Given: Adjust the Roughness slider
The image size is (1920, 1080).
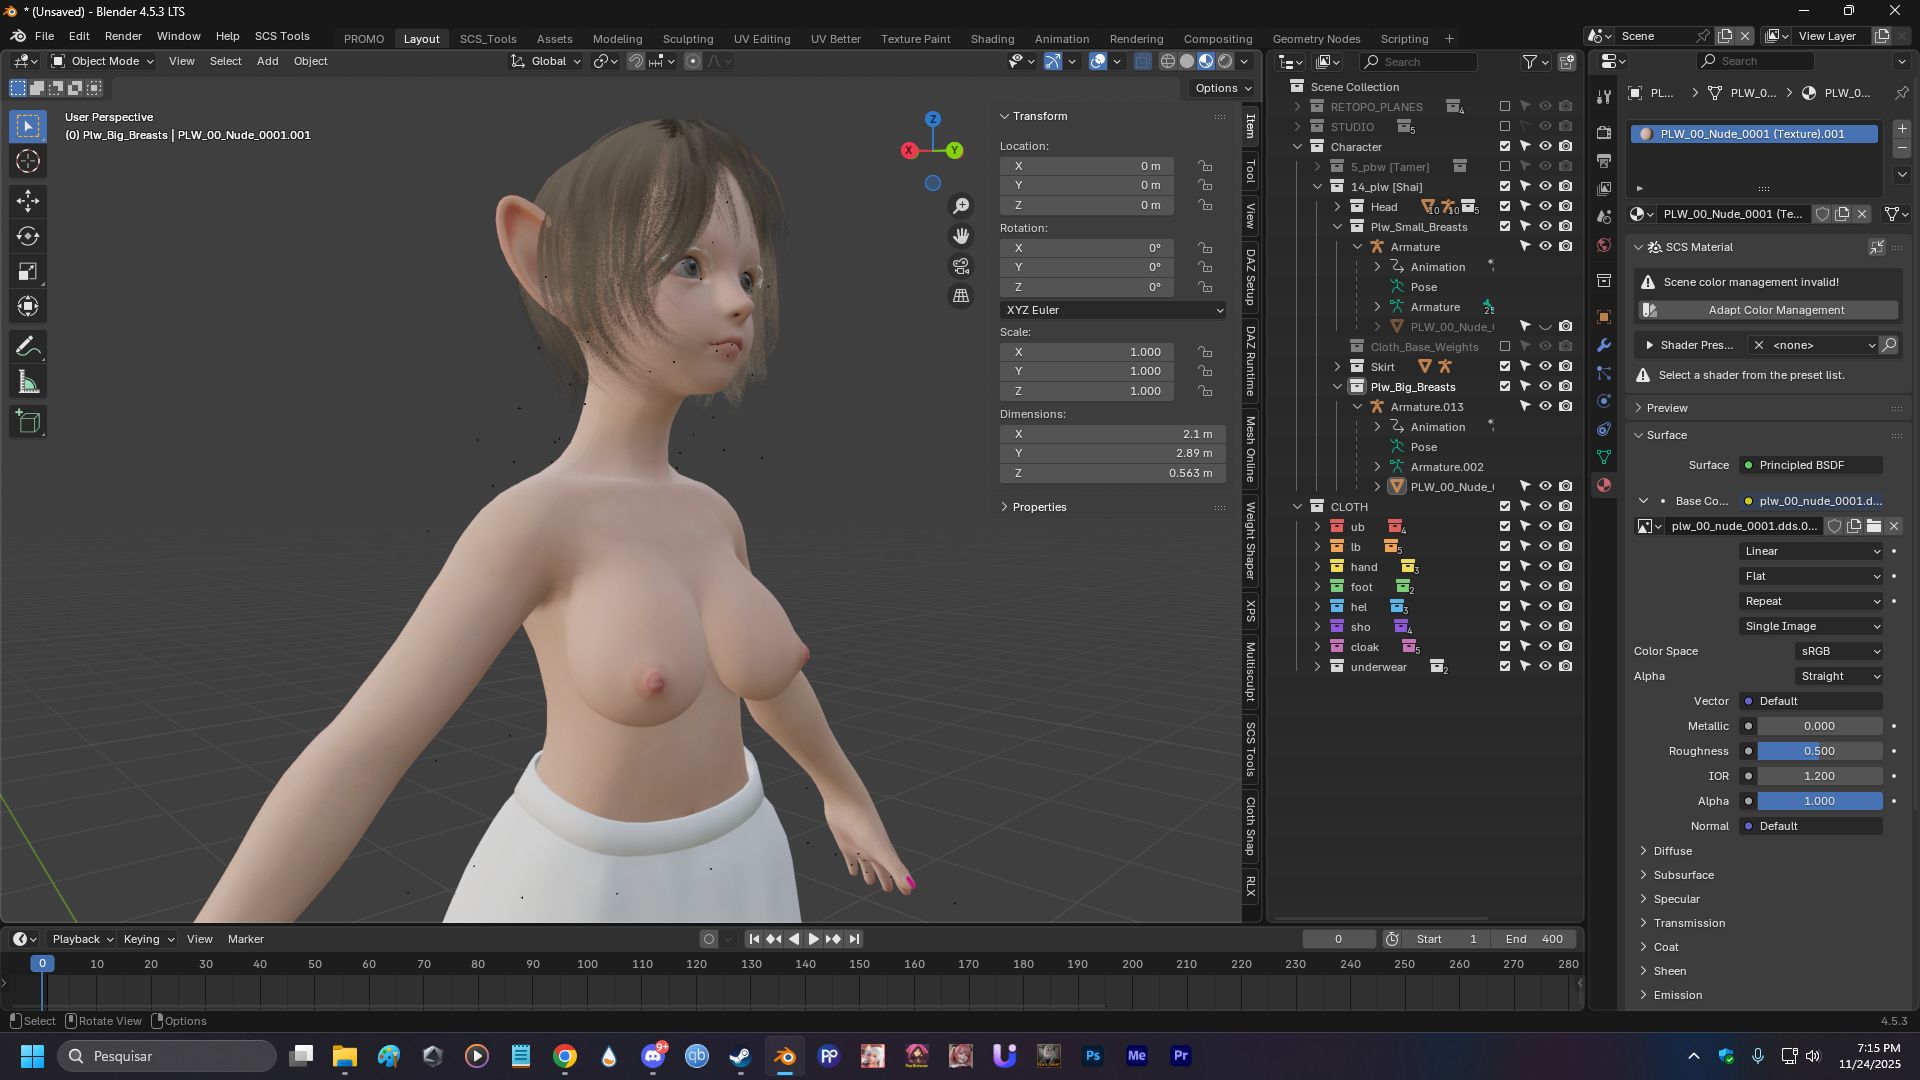Looking at the screenshot, I should coord(1819,751).
